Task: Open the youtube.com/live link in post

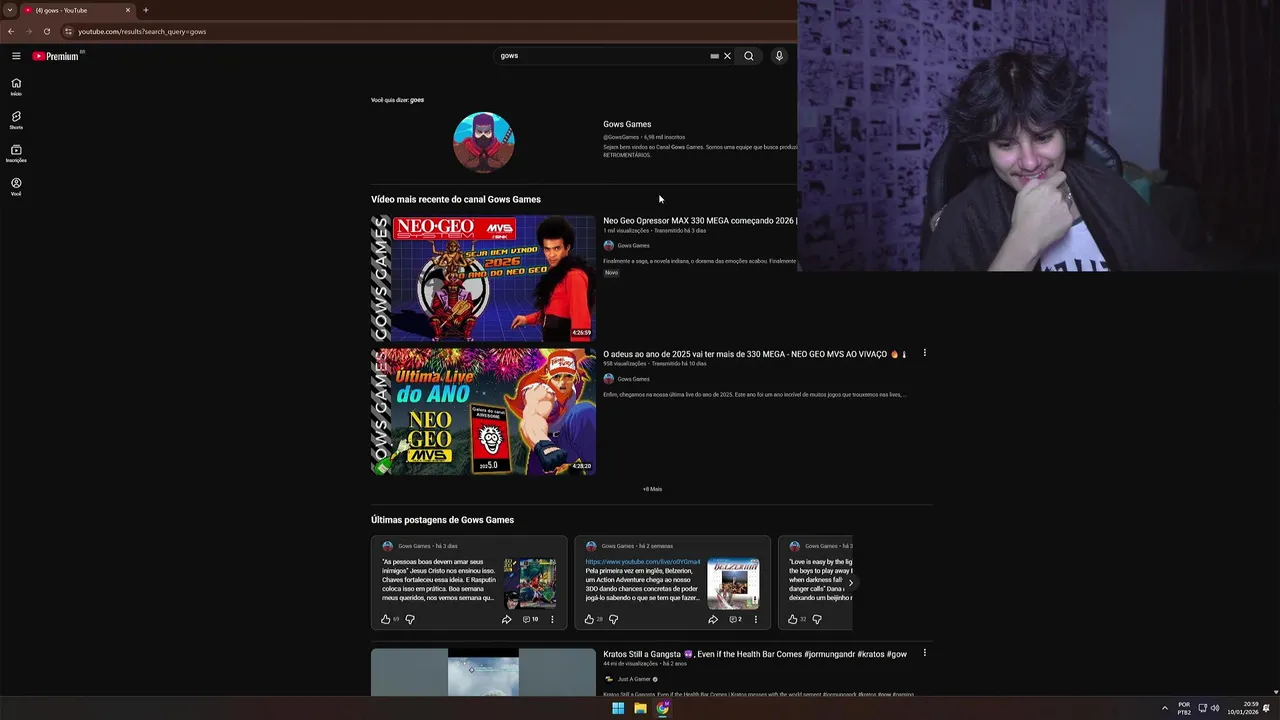Action: pyautogui.click(x=643, y=562)
